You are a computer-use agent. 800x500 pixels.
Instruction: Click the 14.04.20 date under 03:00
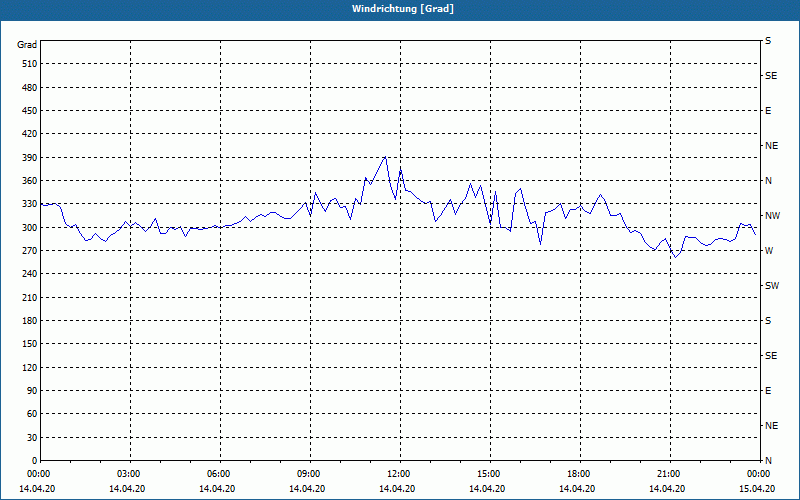(127, 489)
